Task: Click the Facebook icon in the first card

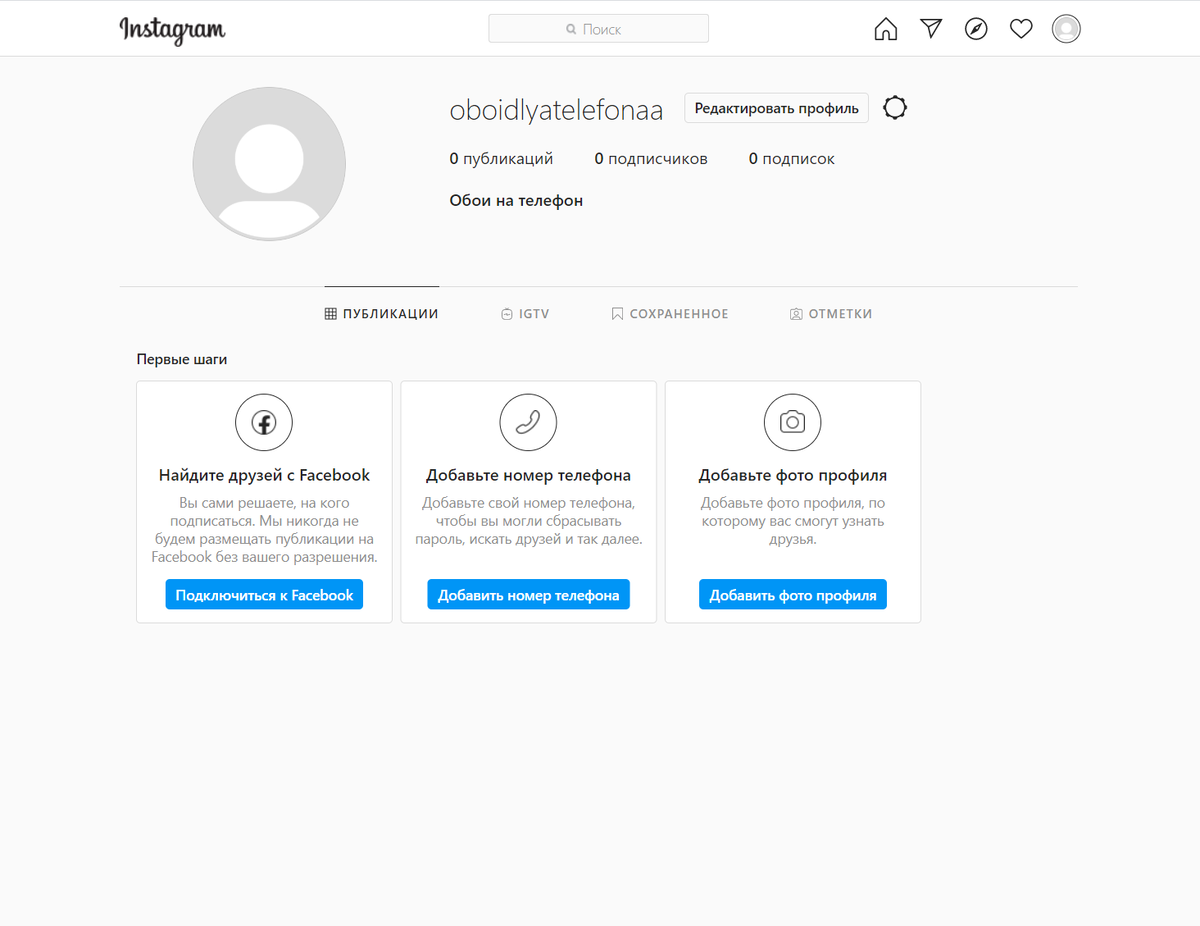Action: [x=263, y=422]
